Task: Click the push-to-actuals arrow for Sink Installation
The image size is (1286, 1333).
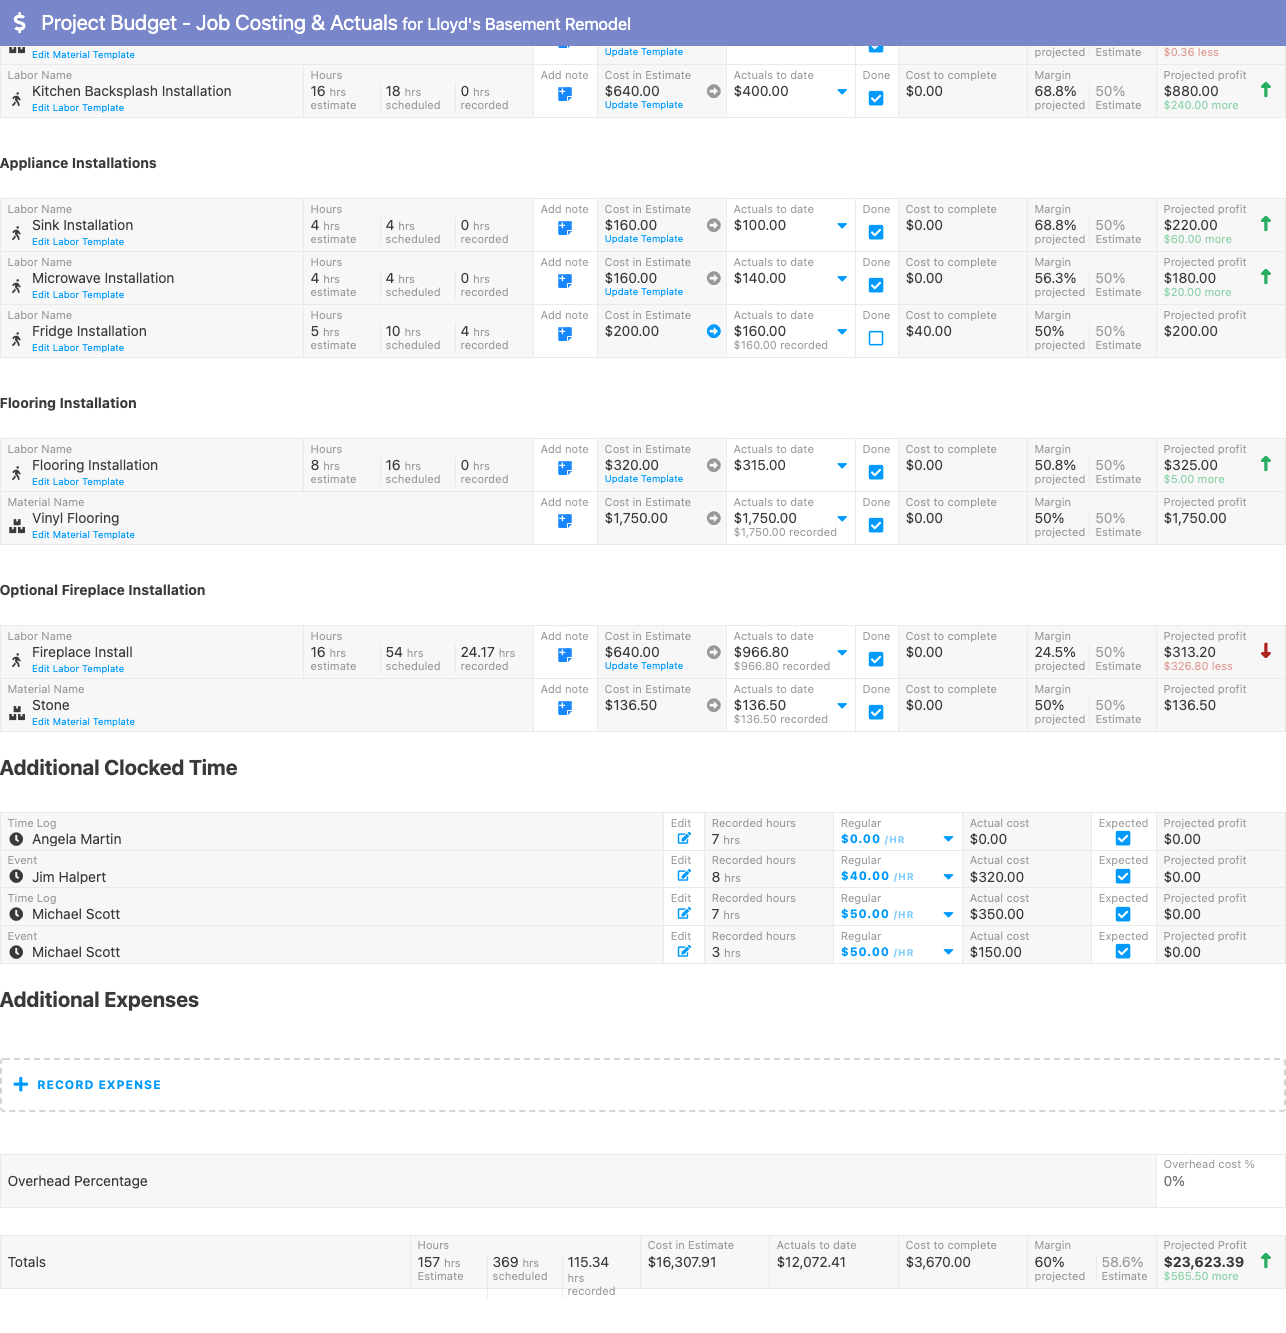Action: 713,225
